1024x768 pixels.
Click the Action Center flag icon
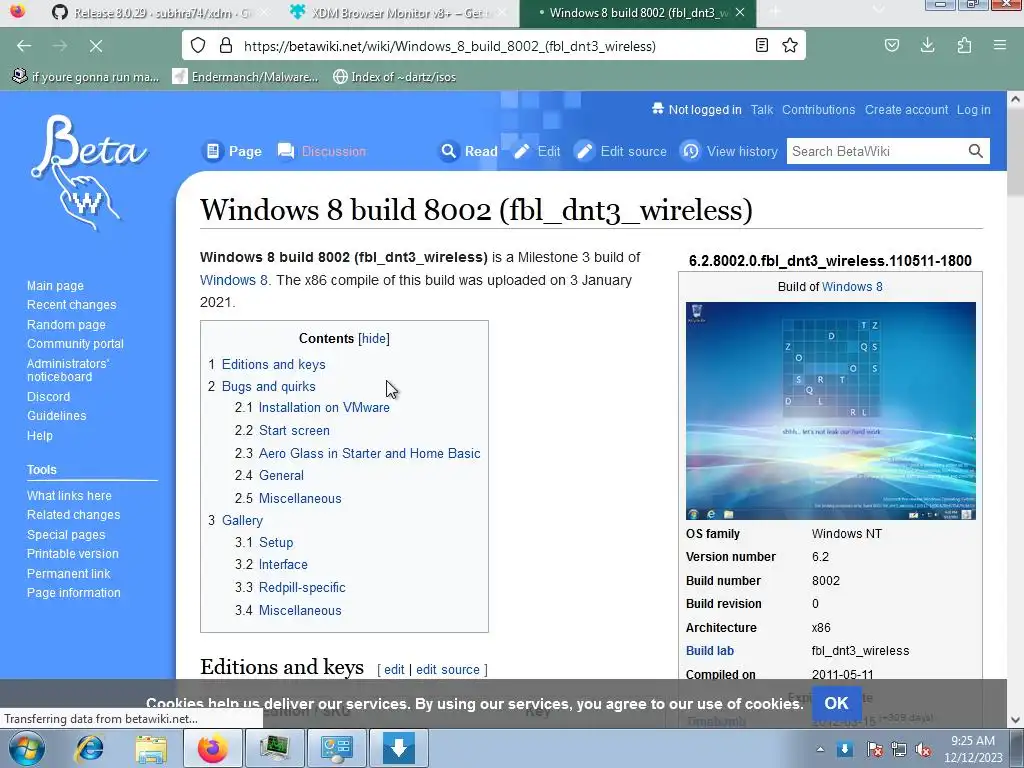point(874,749)
